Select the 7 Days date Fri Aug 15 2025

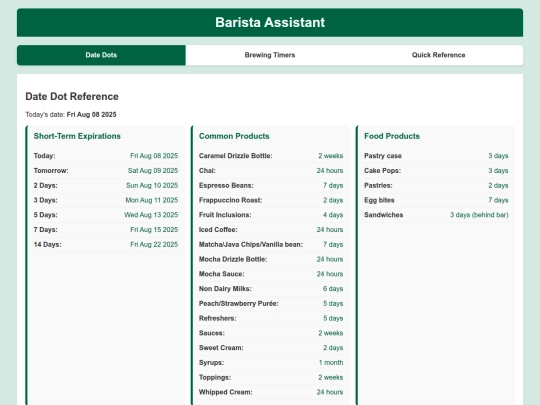(154, 230)
